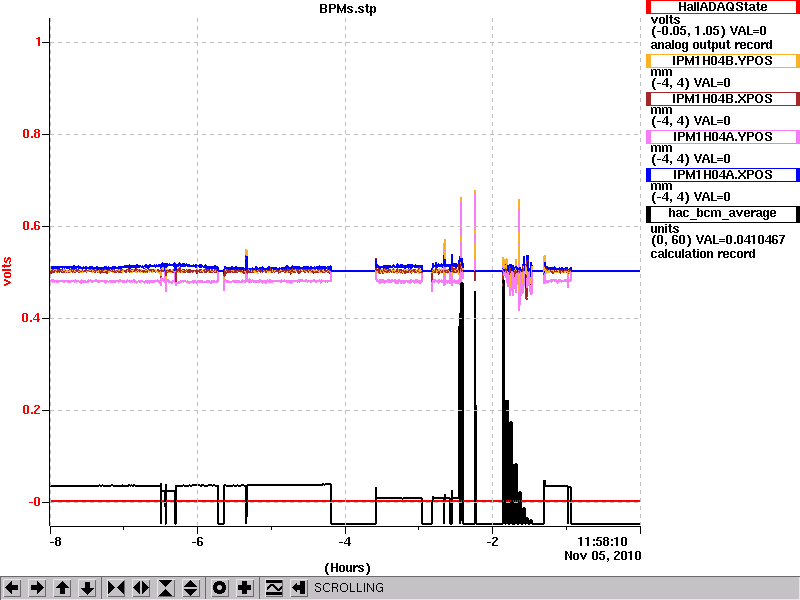Click the 'analog output record' description text
This screenshot has width=800, height=600.
pos(711,45)
